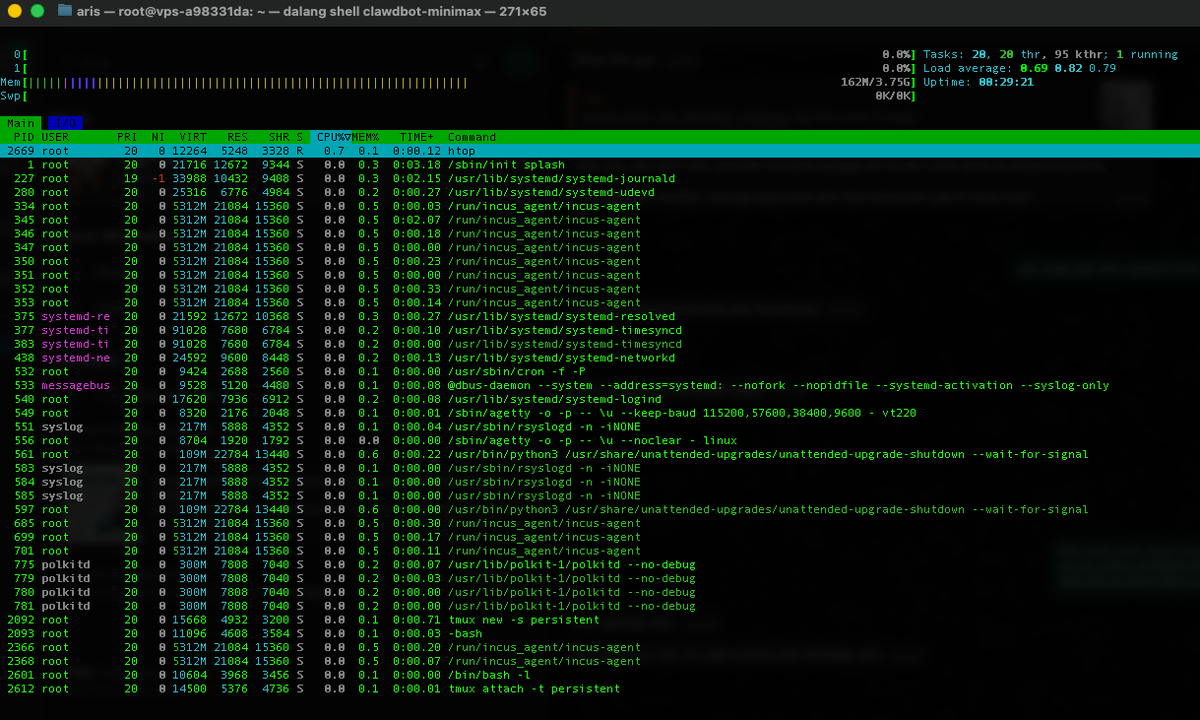Sort by the TIME+ column header

(417, 137)
